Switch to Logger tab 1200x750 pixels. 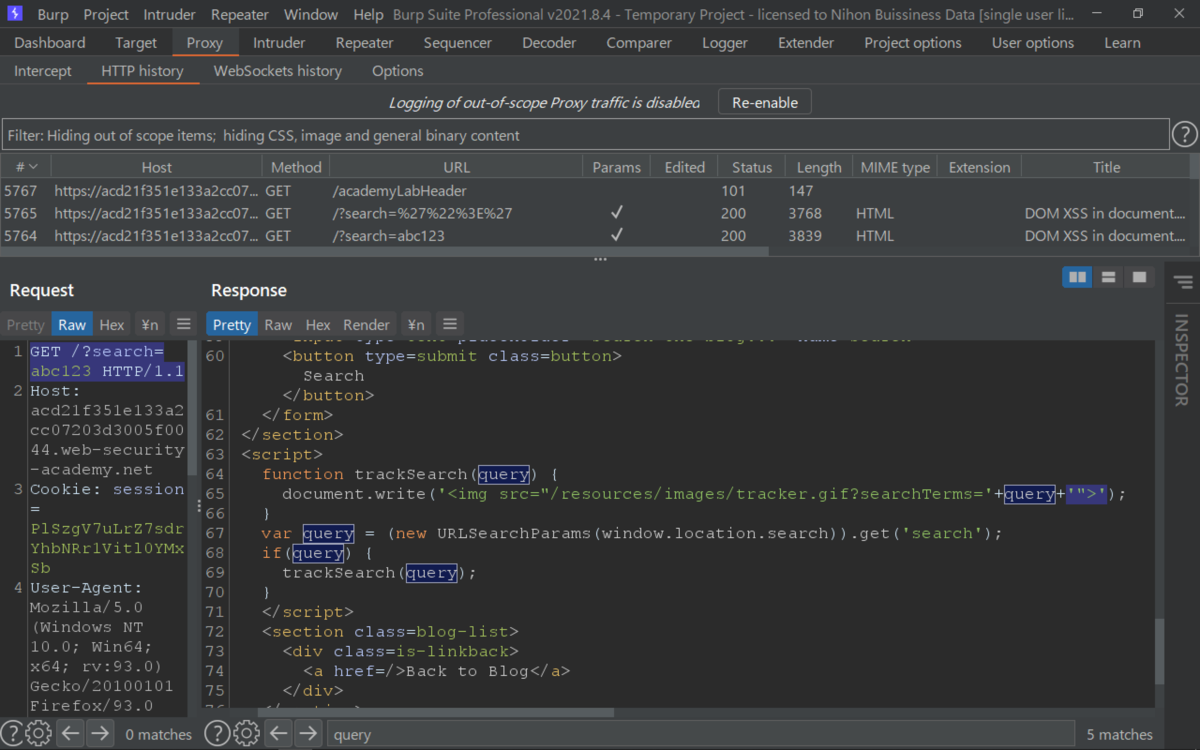[725, 43]
